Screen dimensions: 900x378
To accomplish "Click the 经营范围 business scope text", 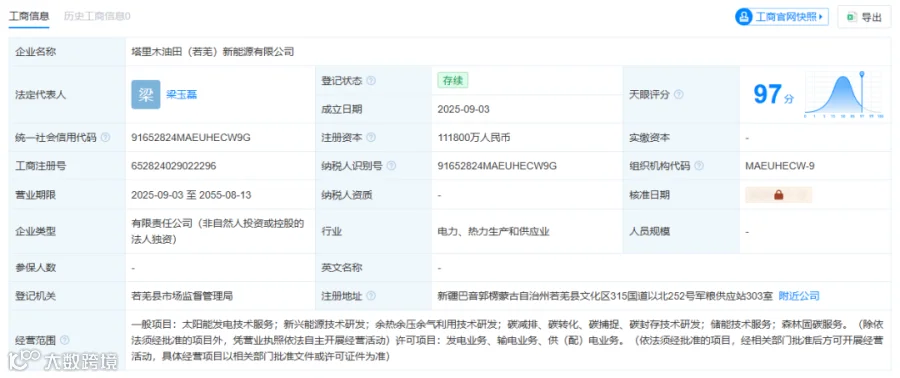I will point(507,341).
